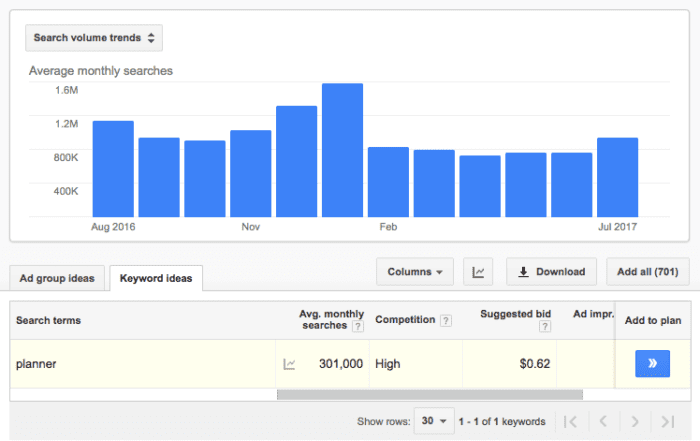The image size is (700, 441).
Task: Click the Jul 2017 chart bar
Action: [617, 177]
